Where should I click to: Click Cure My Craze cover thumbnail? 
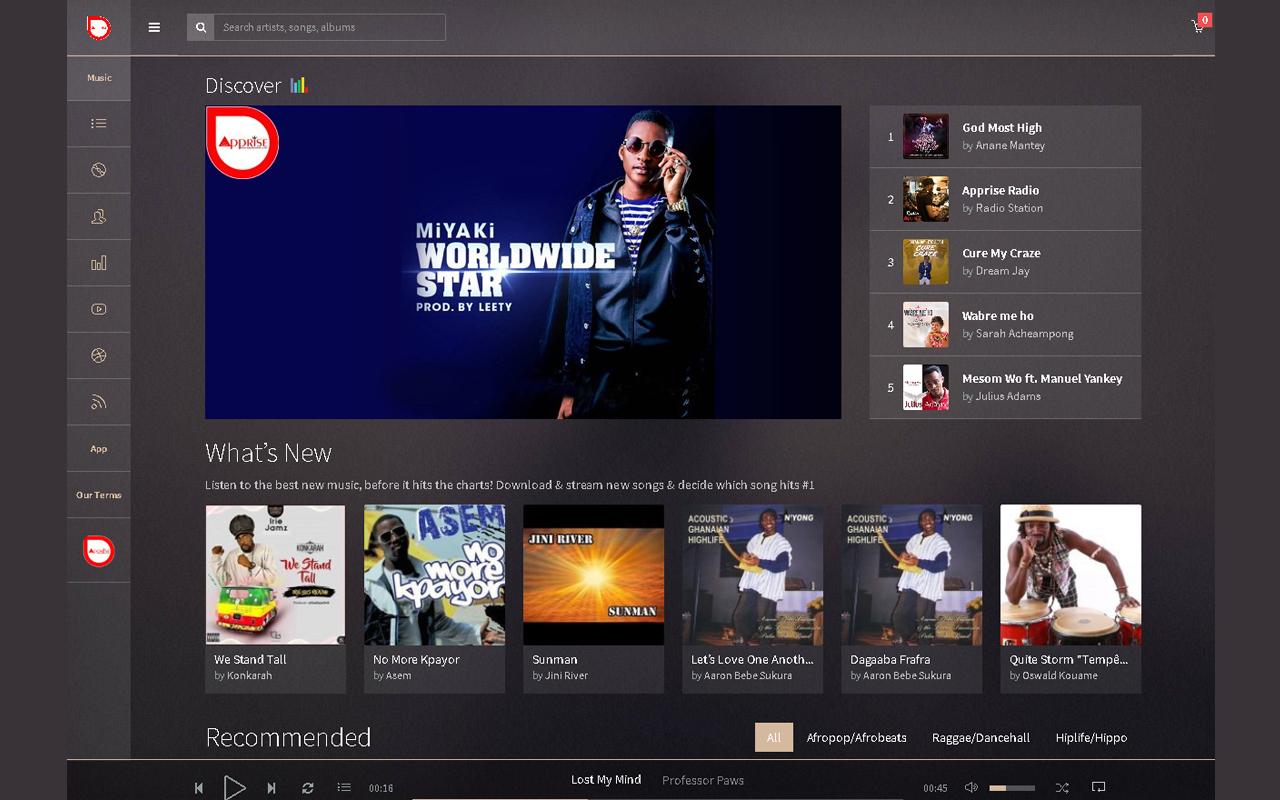(926, 262)
